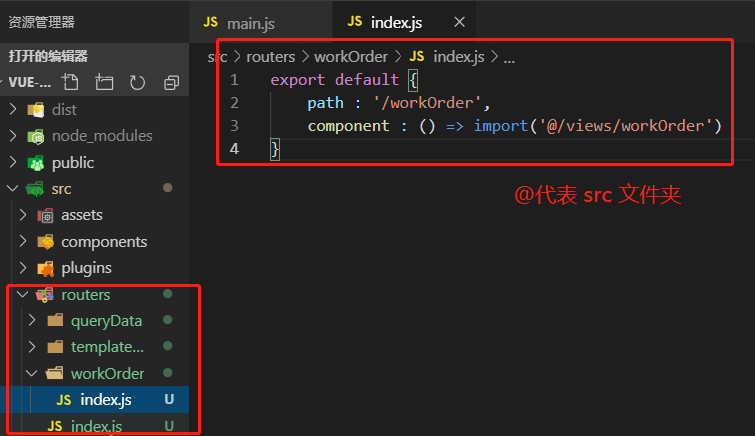Screen dimensions: 755x436
Task: Collapse the workOrder folder chevron
Action: coord(32,373)
